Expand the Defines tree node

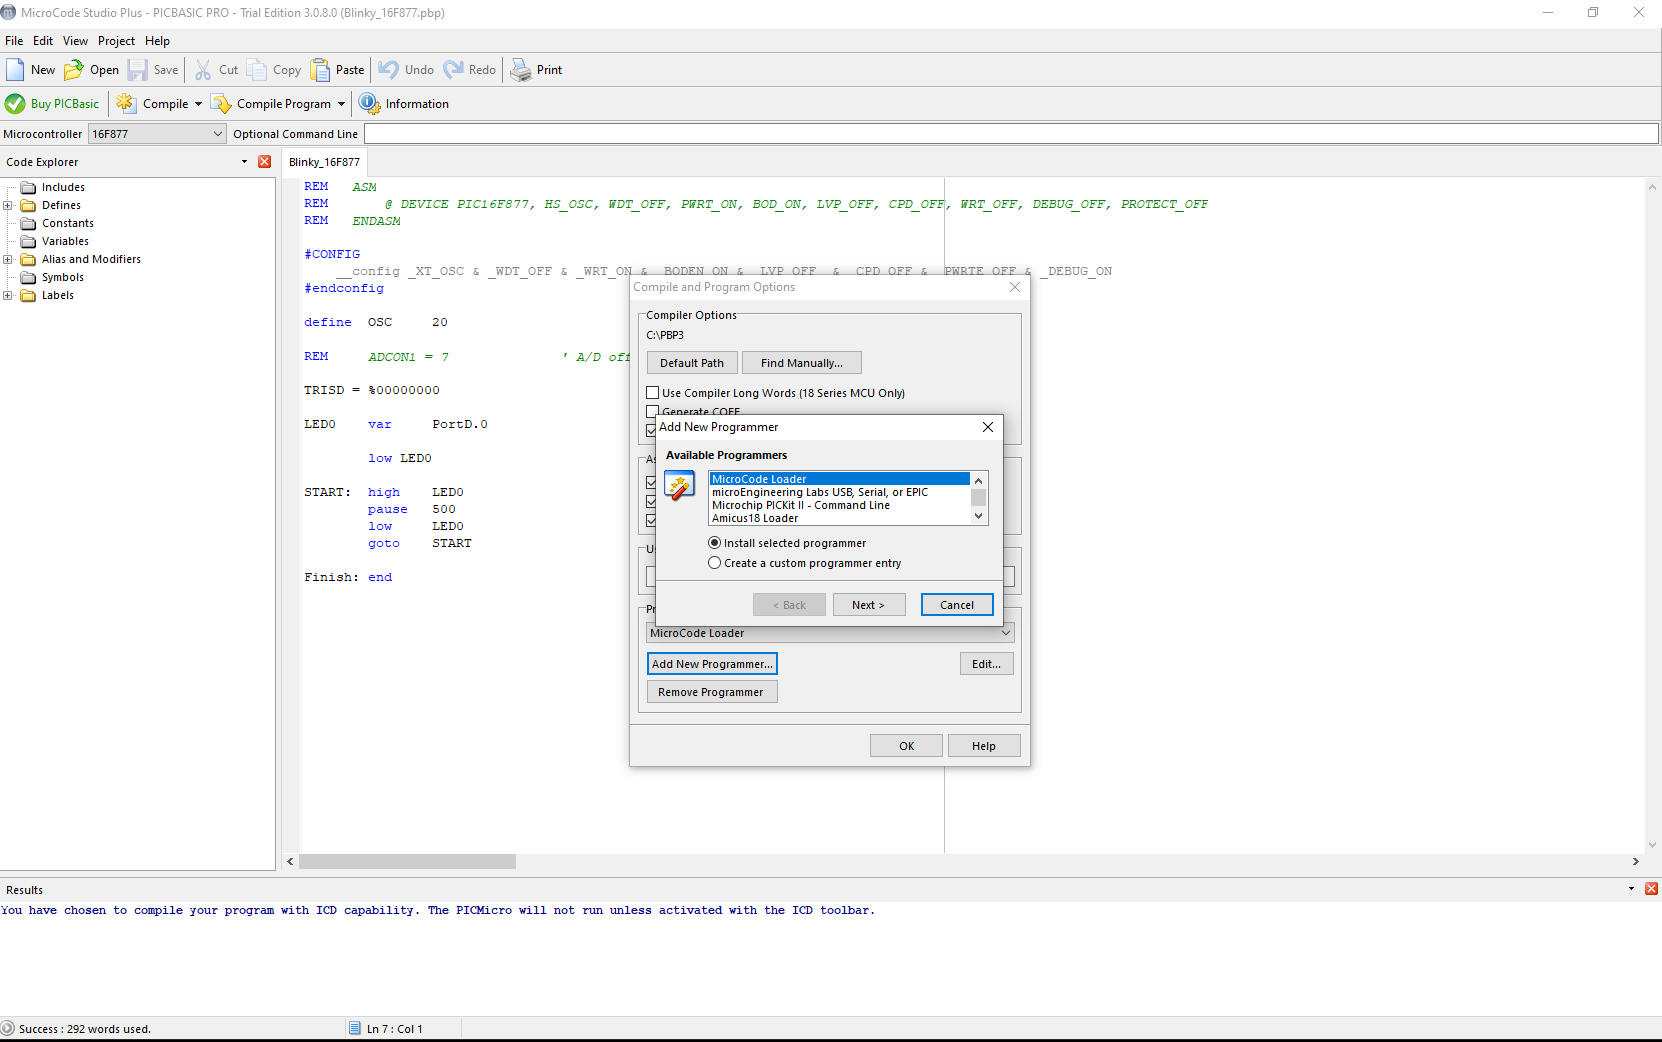(x=8, y=206)
